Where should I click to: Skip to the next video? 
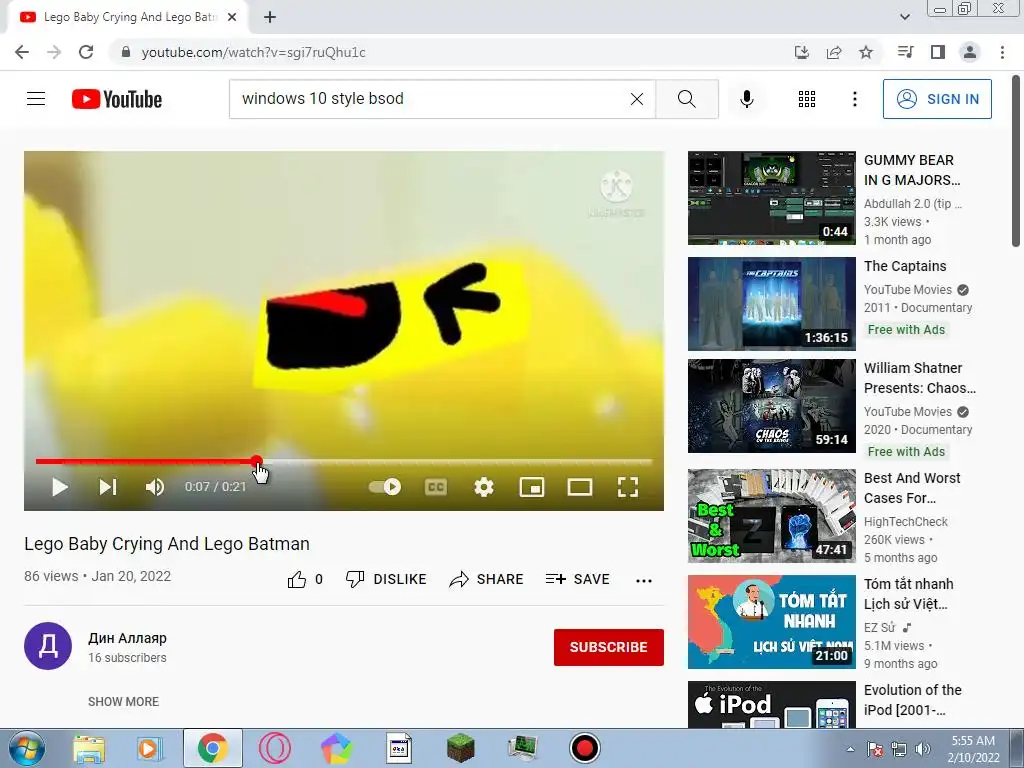(x=108, y=487)
